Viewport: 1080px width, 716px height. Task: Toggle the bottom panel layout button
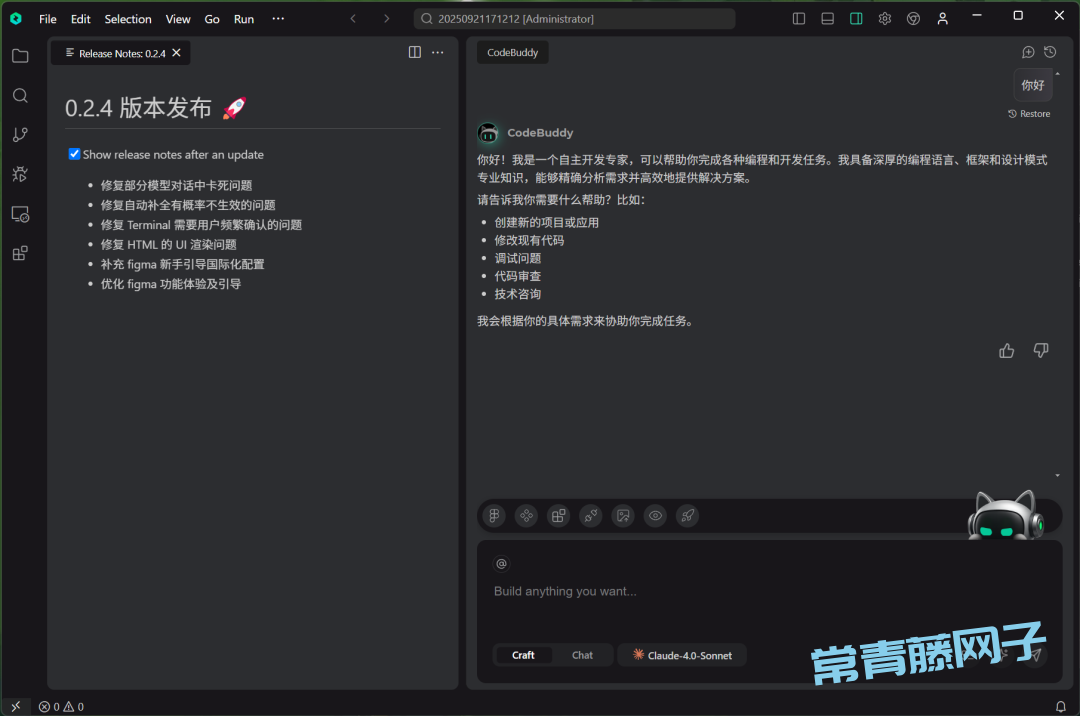[827, 18]
